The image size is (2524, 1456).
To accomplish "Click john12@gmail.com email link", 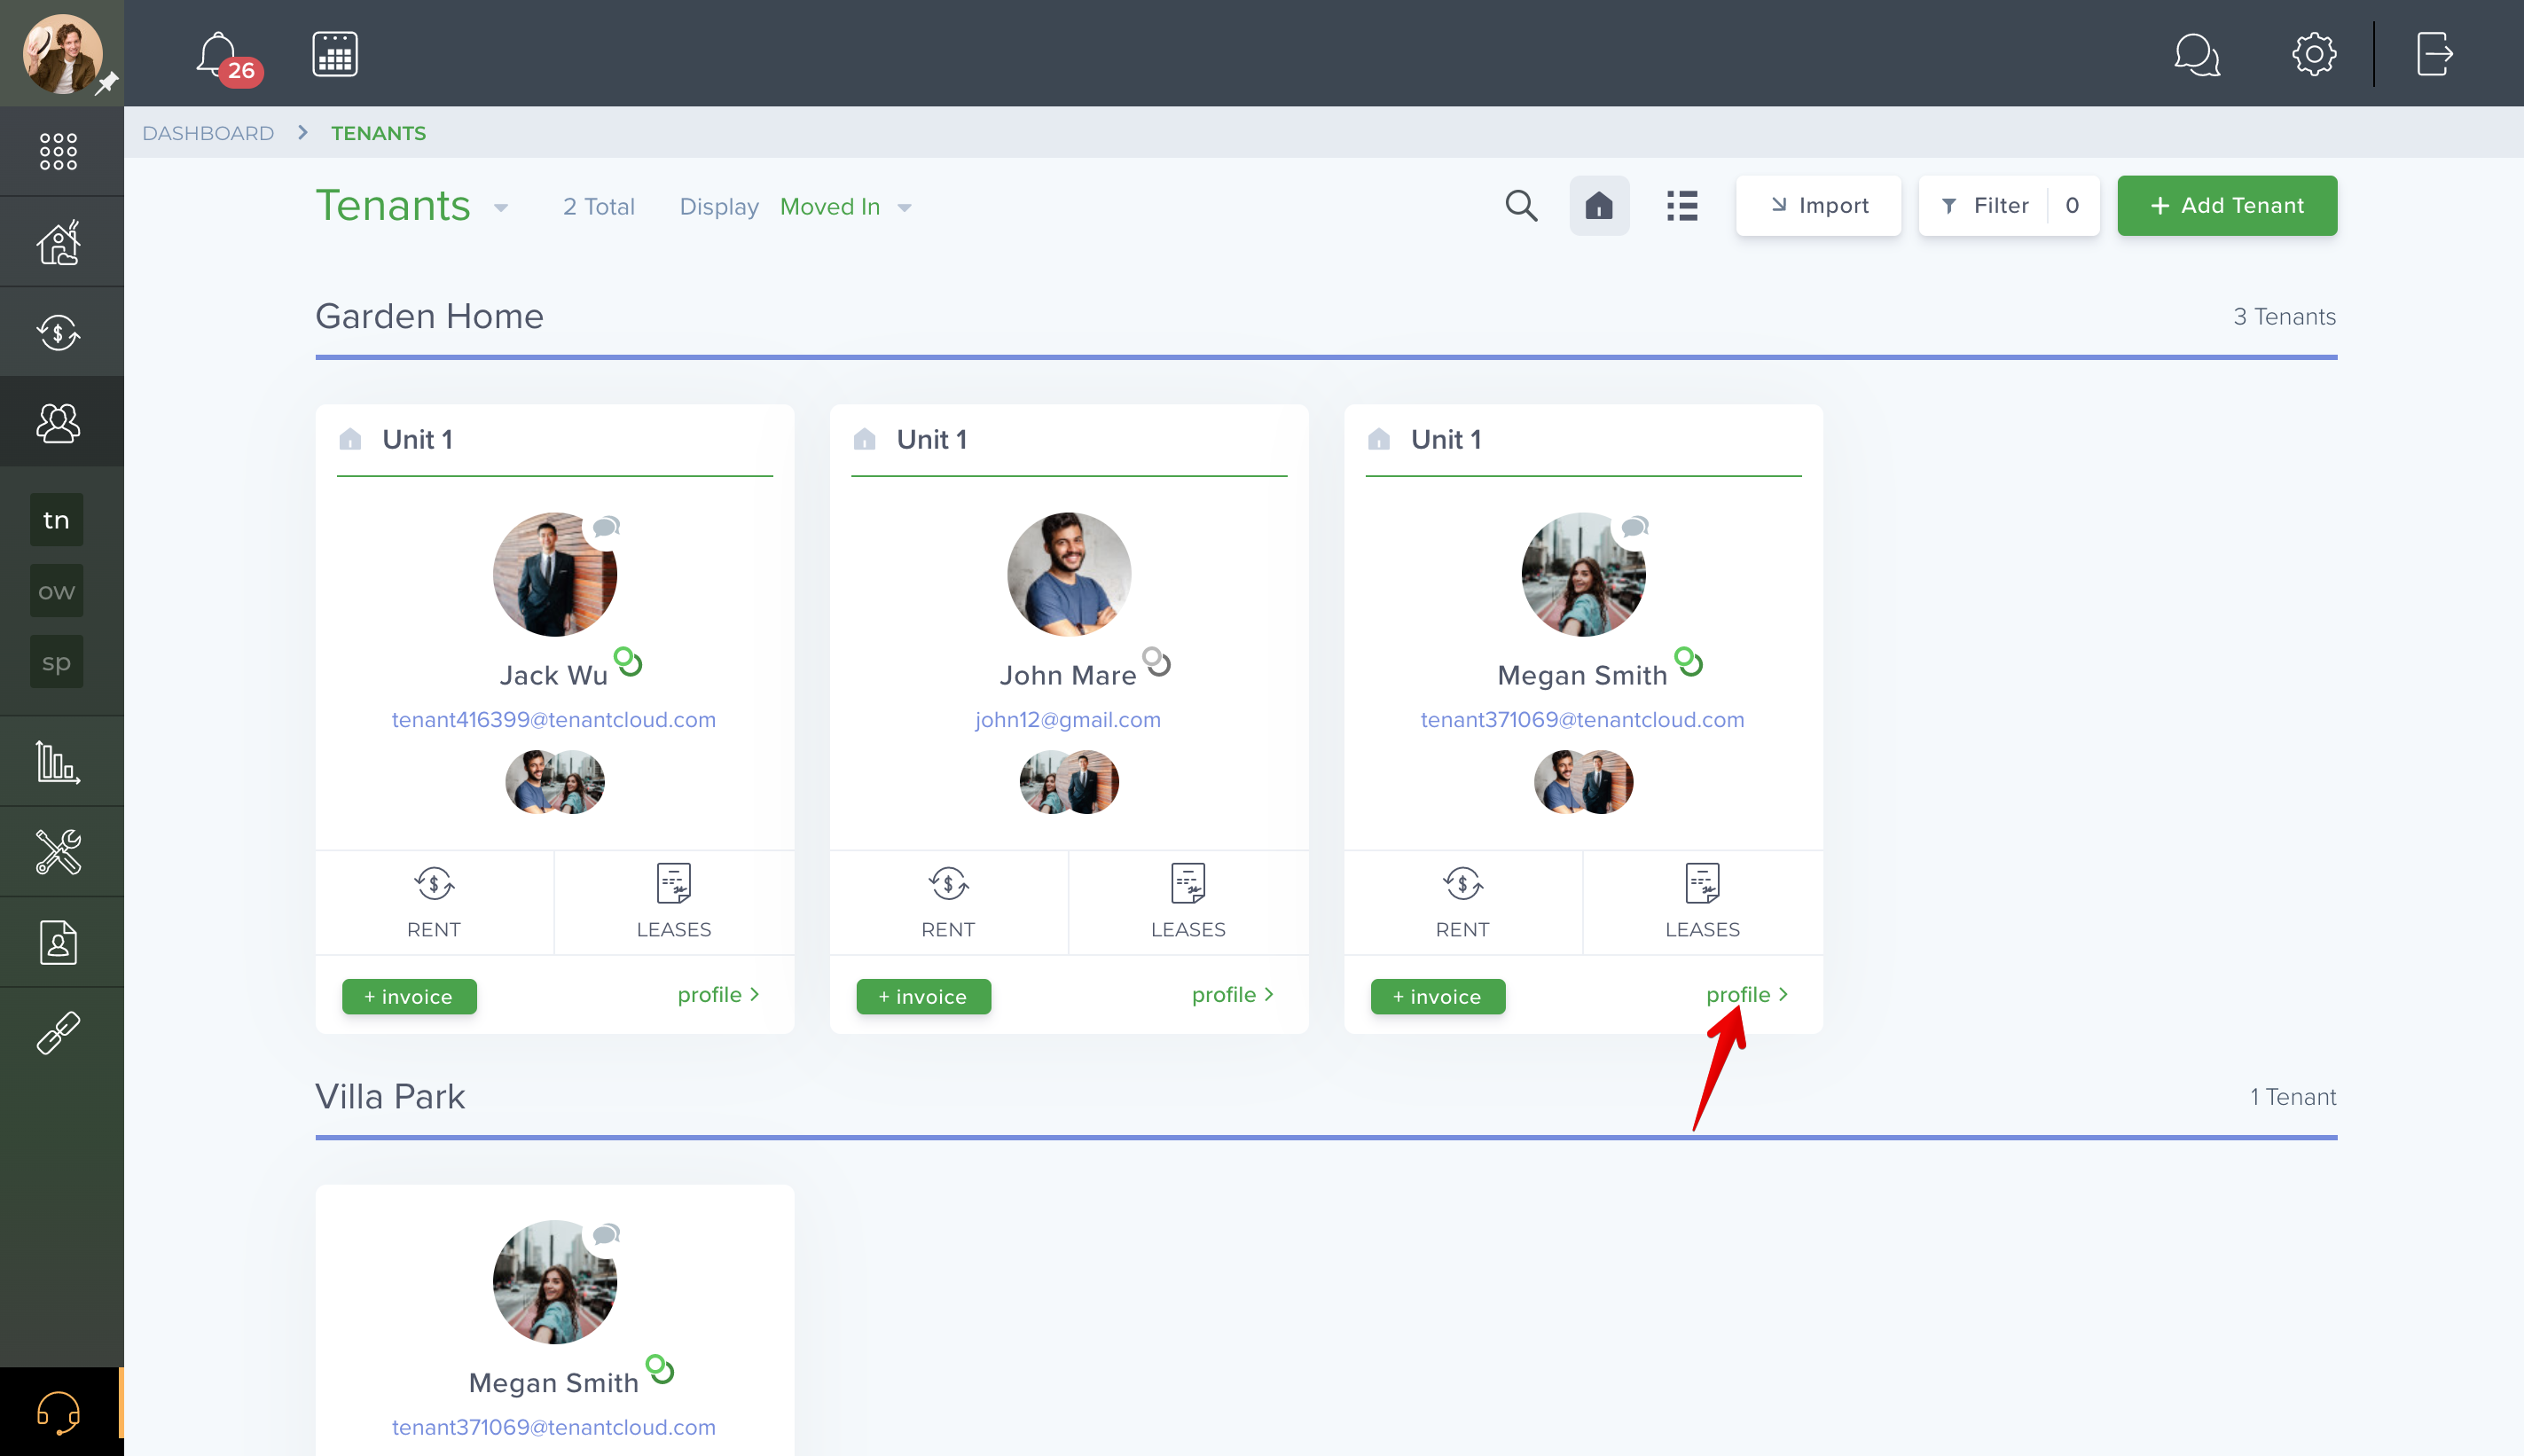I will click(1068, 720).
